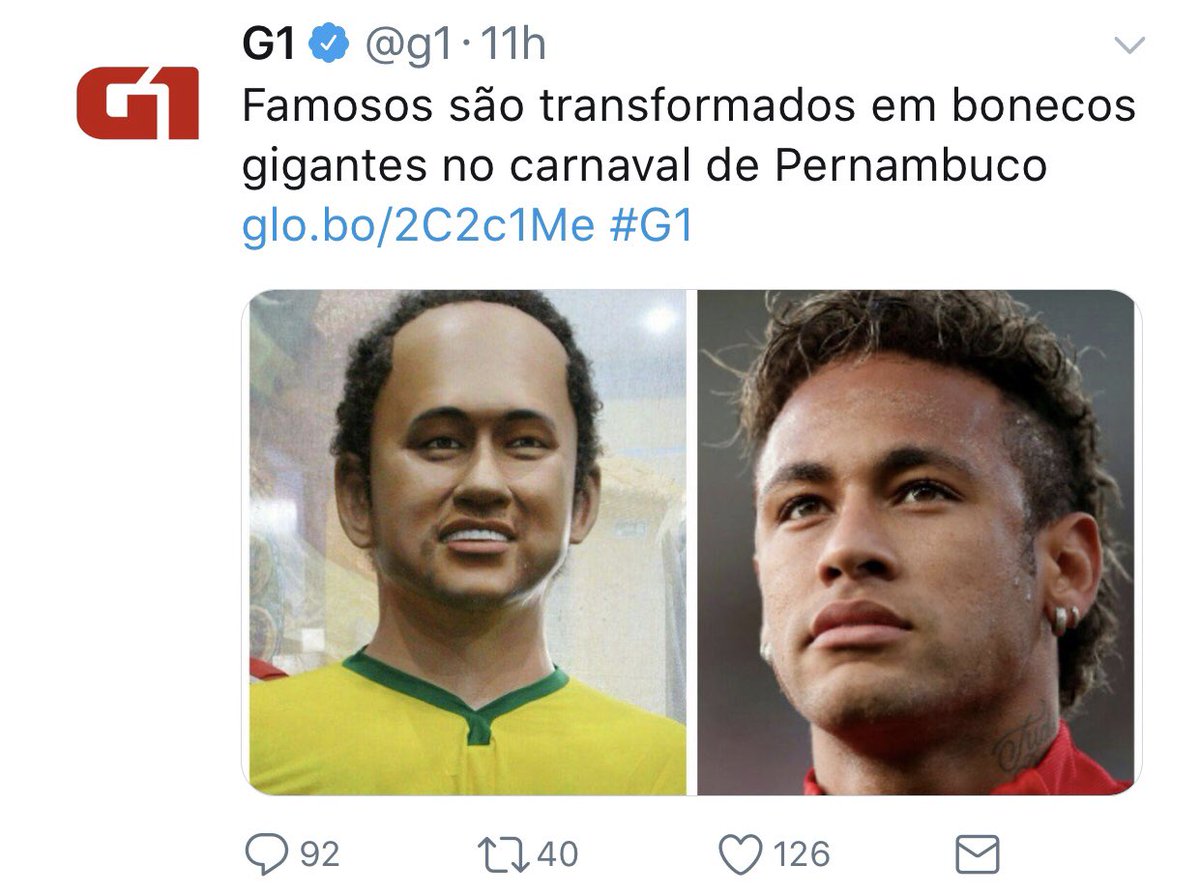Image resolution: width=1200 pixels, height=894 pixels.
Task: Click the 11h timestamp
Action: [514, 45]
